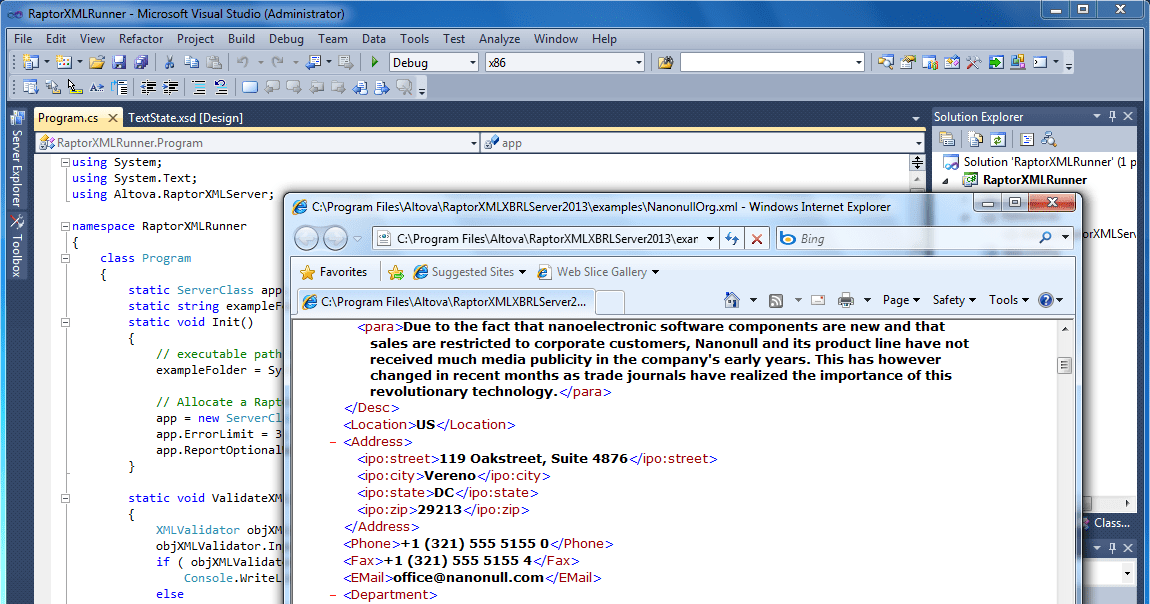Click the home icon in Internet Explorer
This screenshot has width=1150, height=604.
731,299
